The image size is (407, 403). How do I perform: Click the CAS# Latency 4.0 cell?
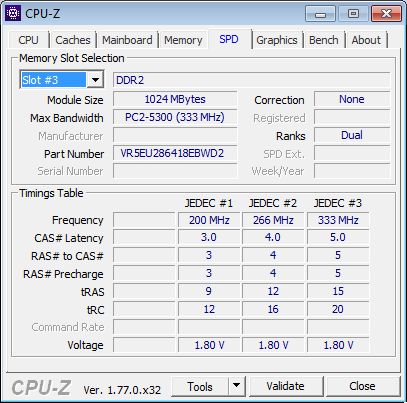click(x=273, y=238)
